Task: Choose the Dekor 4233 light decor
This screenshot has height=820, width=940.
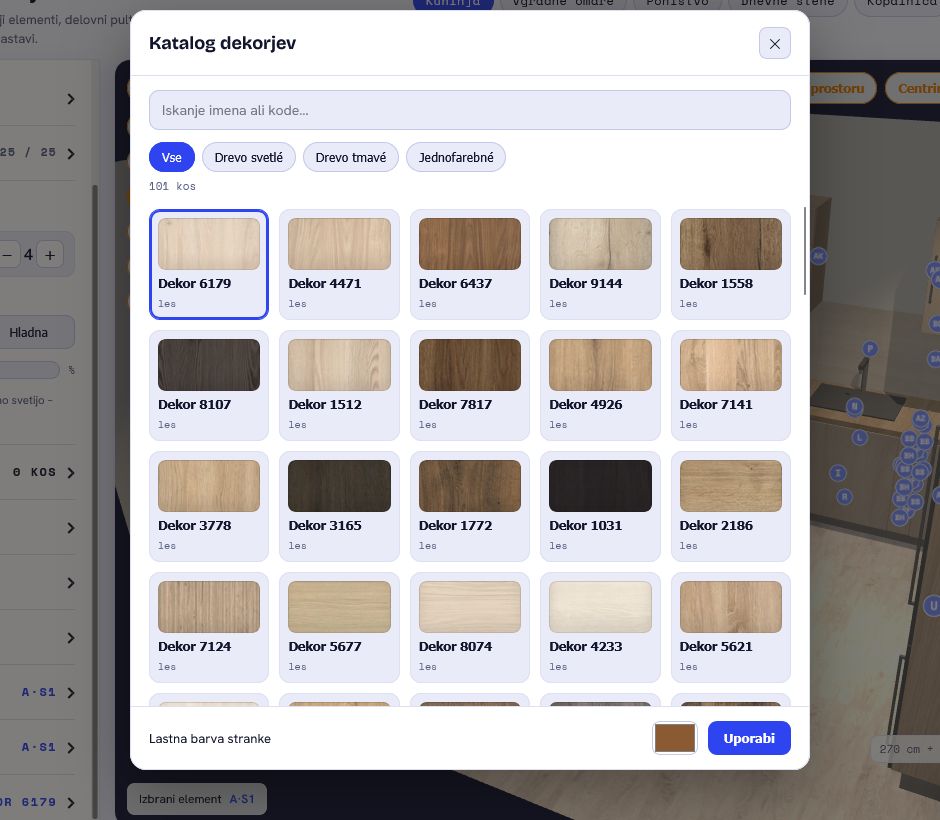Action: [x=600, y=628]
